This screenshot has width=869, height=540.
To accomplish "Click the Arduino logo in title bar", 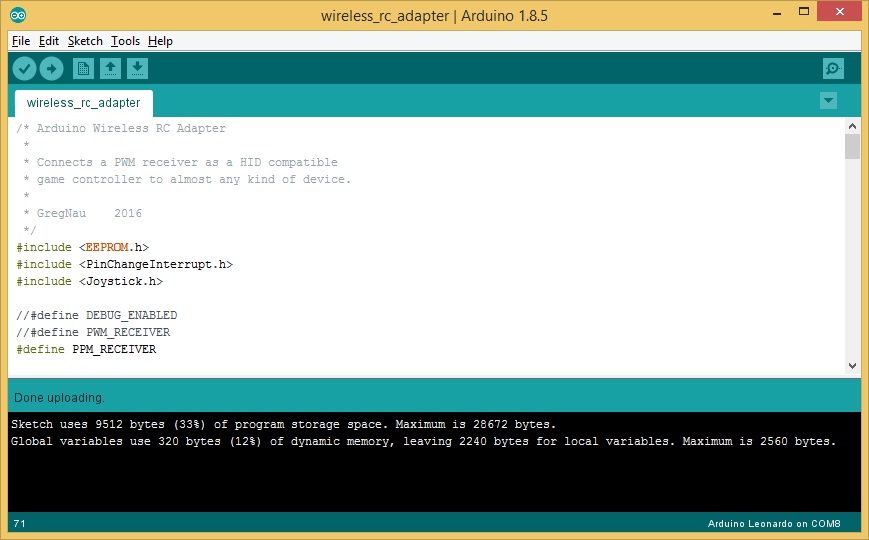I will click(18, 15).
